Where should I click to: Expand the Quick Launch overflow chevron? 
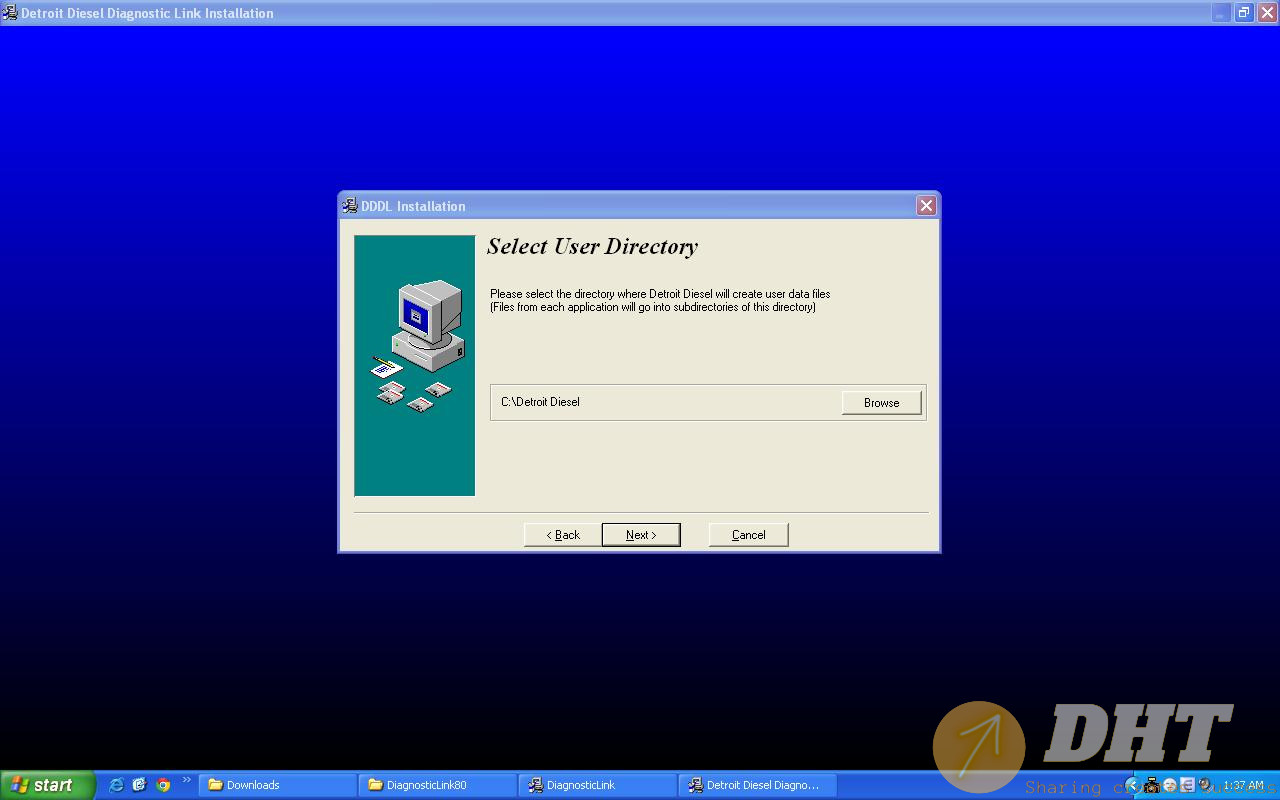(186, 780)
